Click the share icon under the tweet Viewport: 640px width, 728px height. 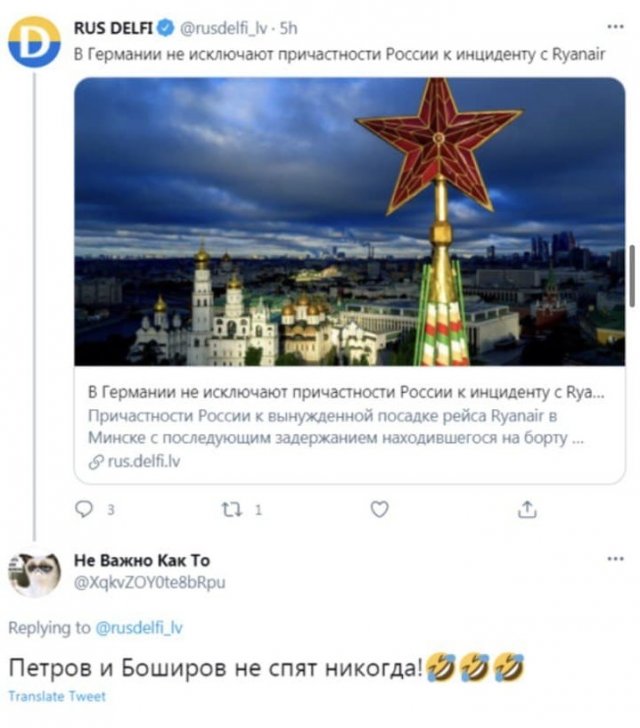(526, 510)
